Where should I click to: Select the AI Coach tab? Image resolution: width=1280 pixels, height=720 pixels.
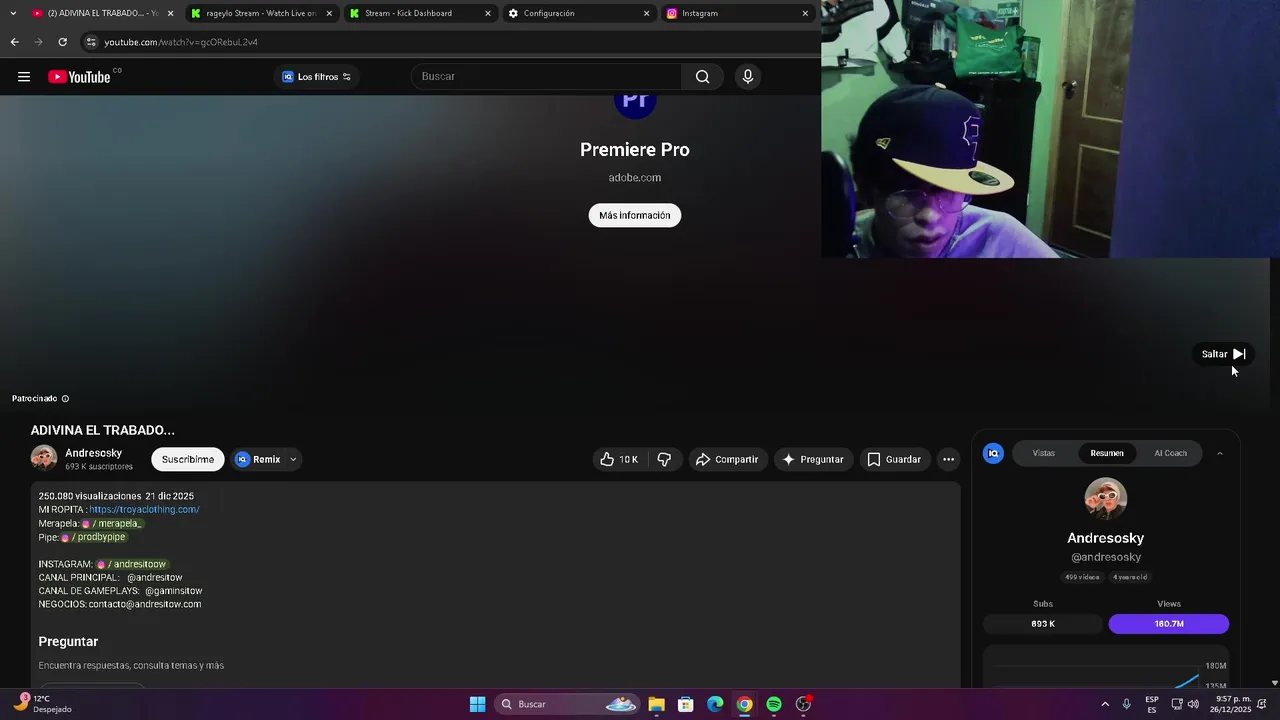(1170, 454)
